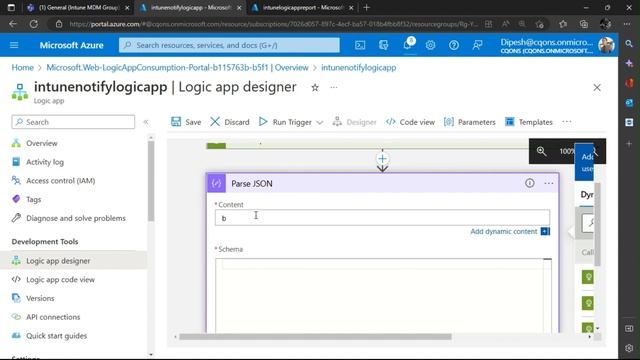Viewport: 640px width, 360px height.
Task: Open the directories and subscriptions filter icon
Action: pyautogui.click(x=383, y=45)
